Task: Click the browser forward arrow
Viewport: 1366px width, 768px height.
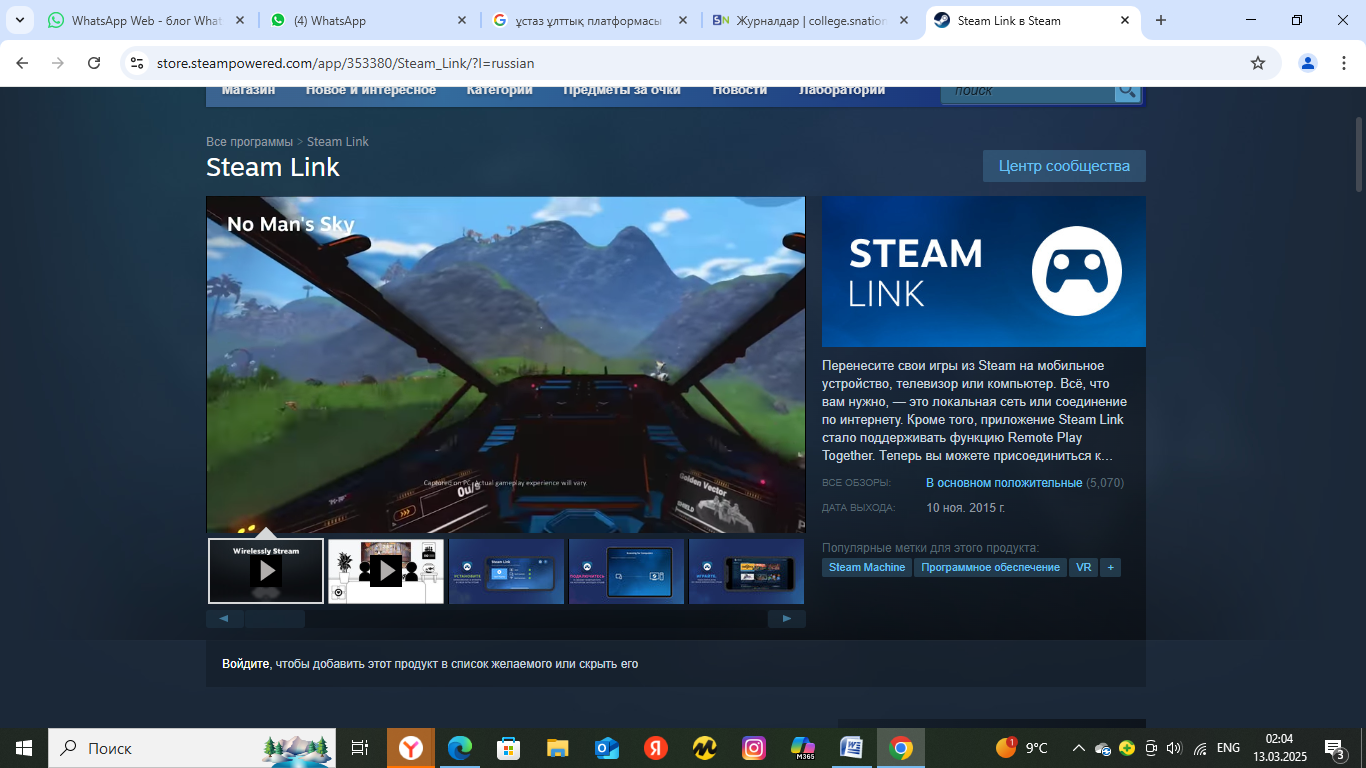Action: point(58,63)
